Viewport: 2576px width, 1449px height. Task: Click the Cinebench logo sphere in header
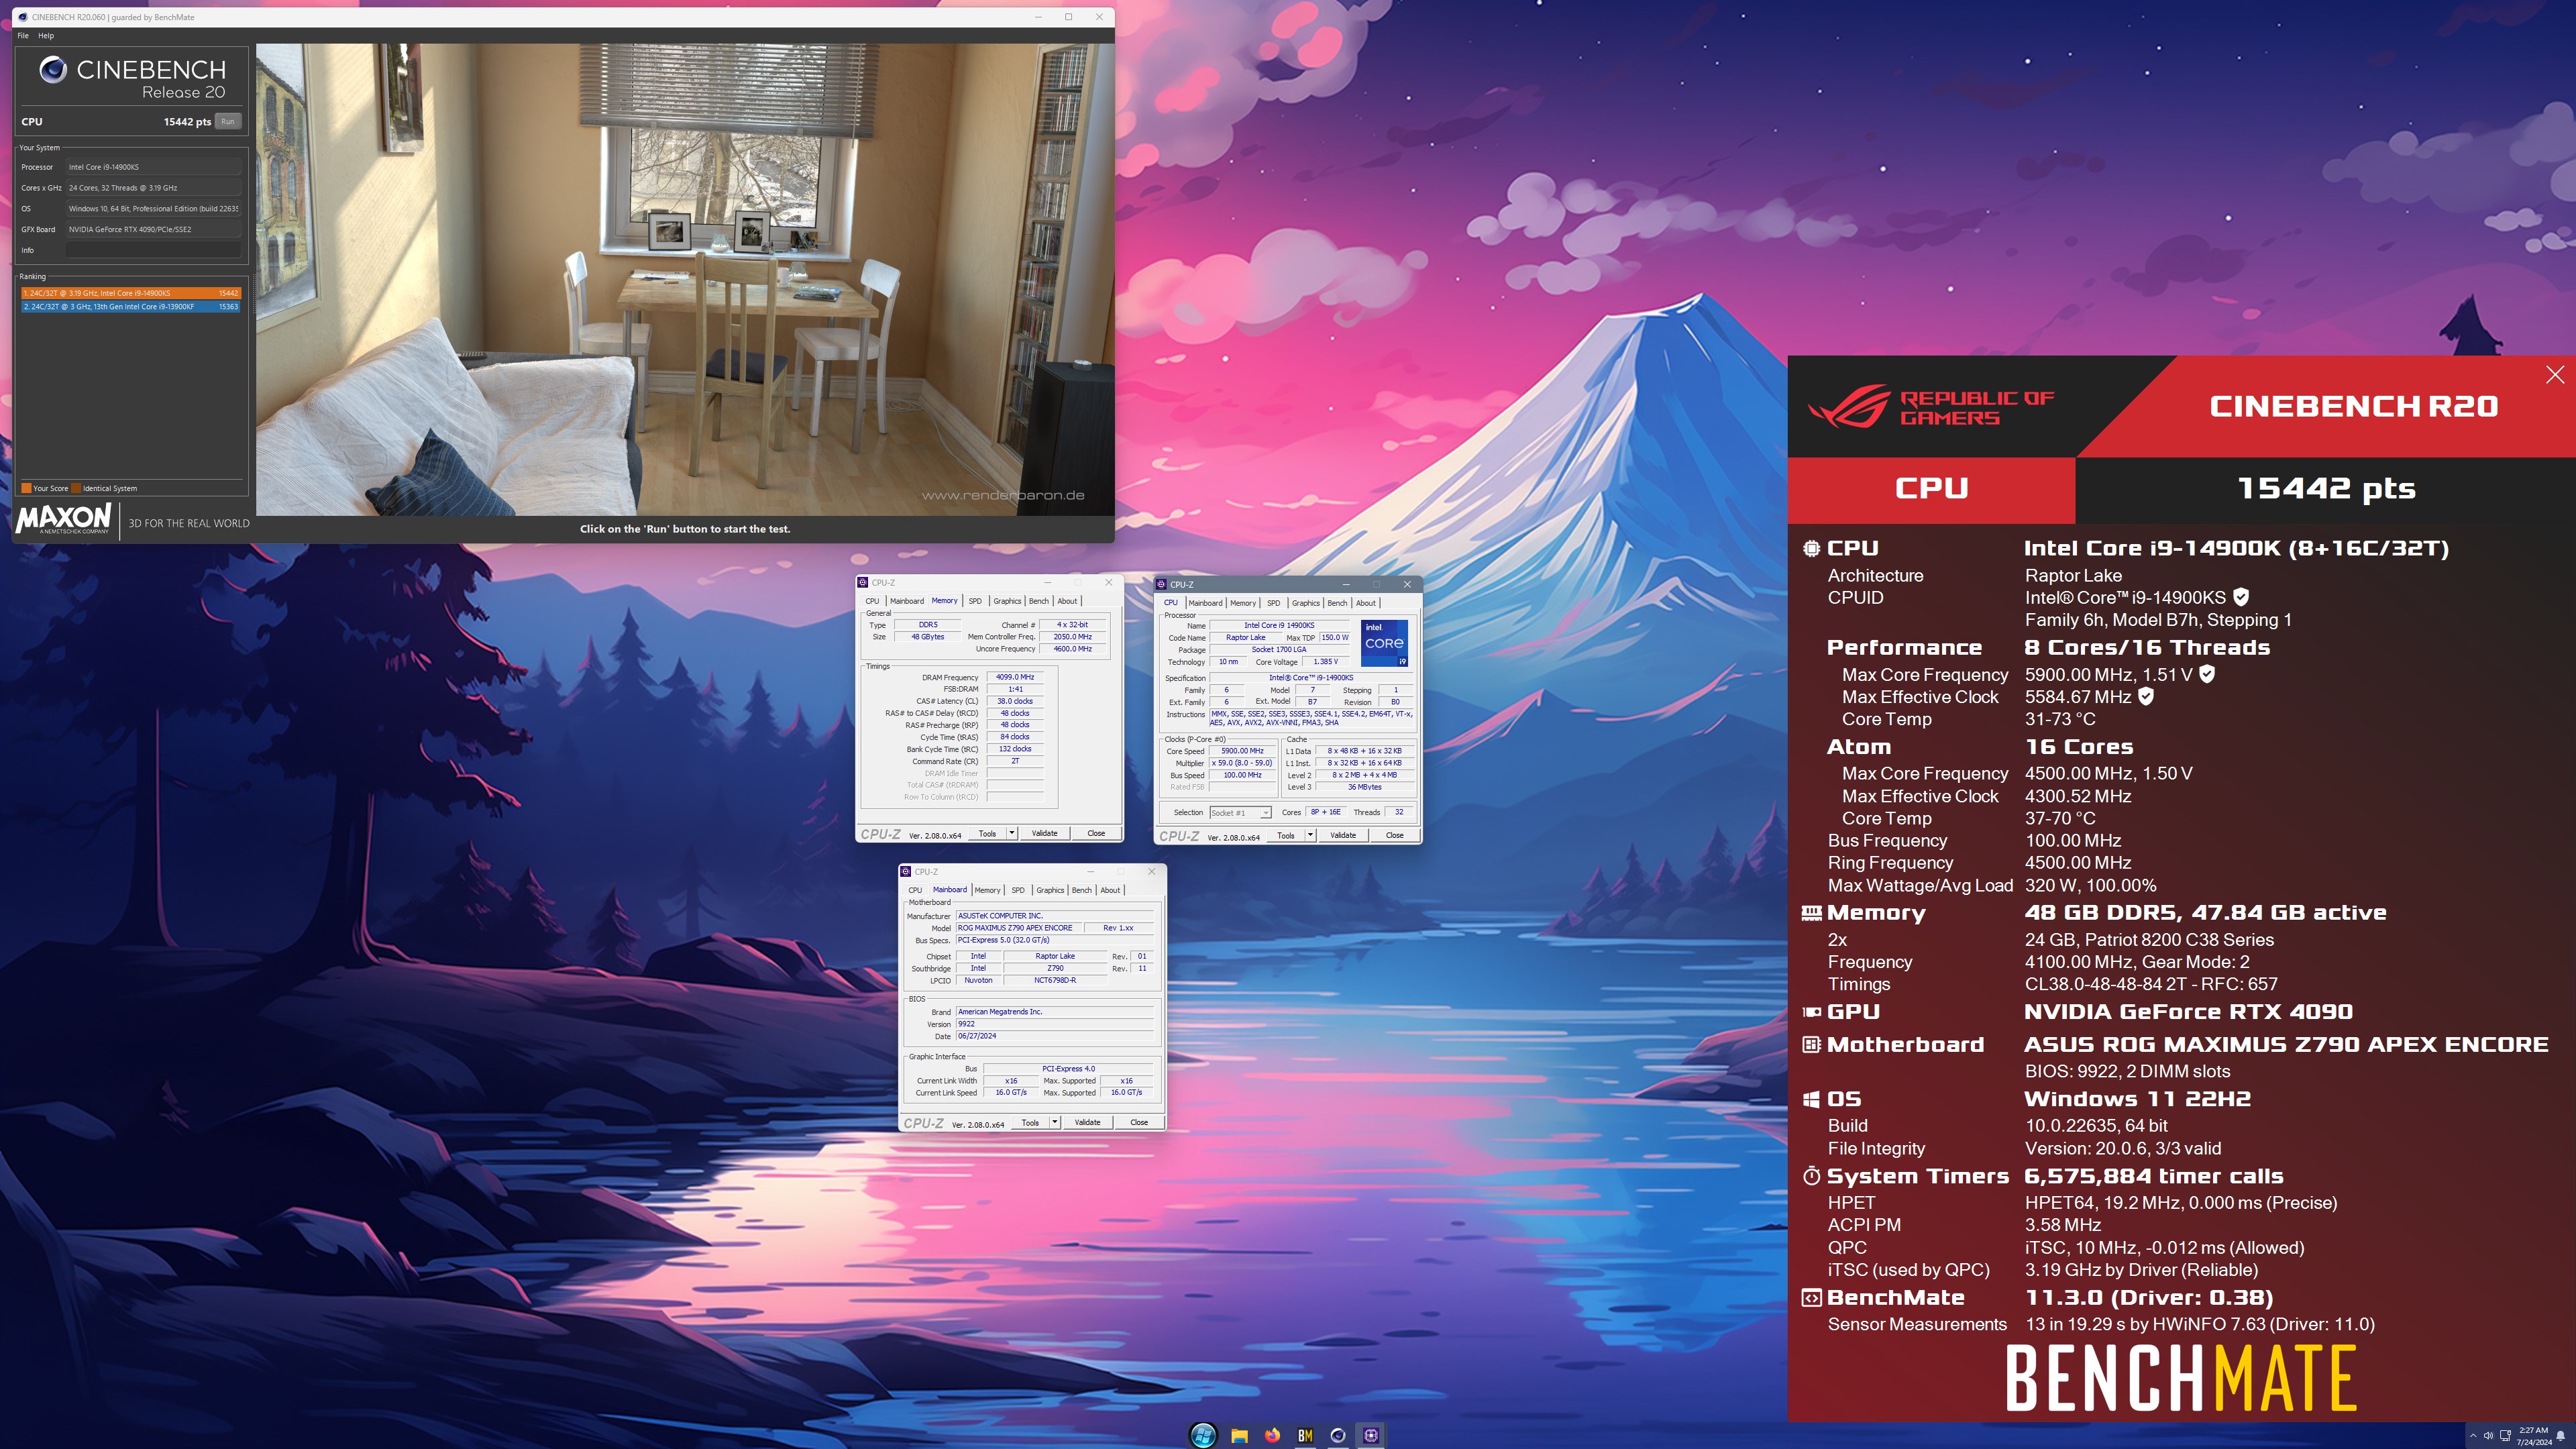click(x=53, y=69)
